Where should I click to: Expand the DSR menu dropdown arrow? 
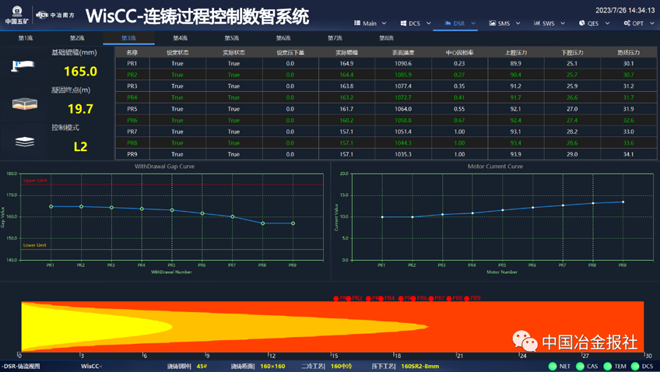click(473, 24)
